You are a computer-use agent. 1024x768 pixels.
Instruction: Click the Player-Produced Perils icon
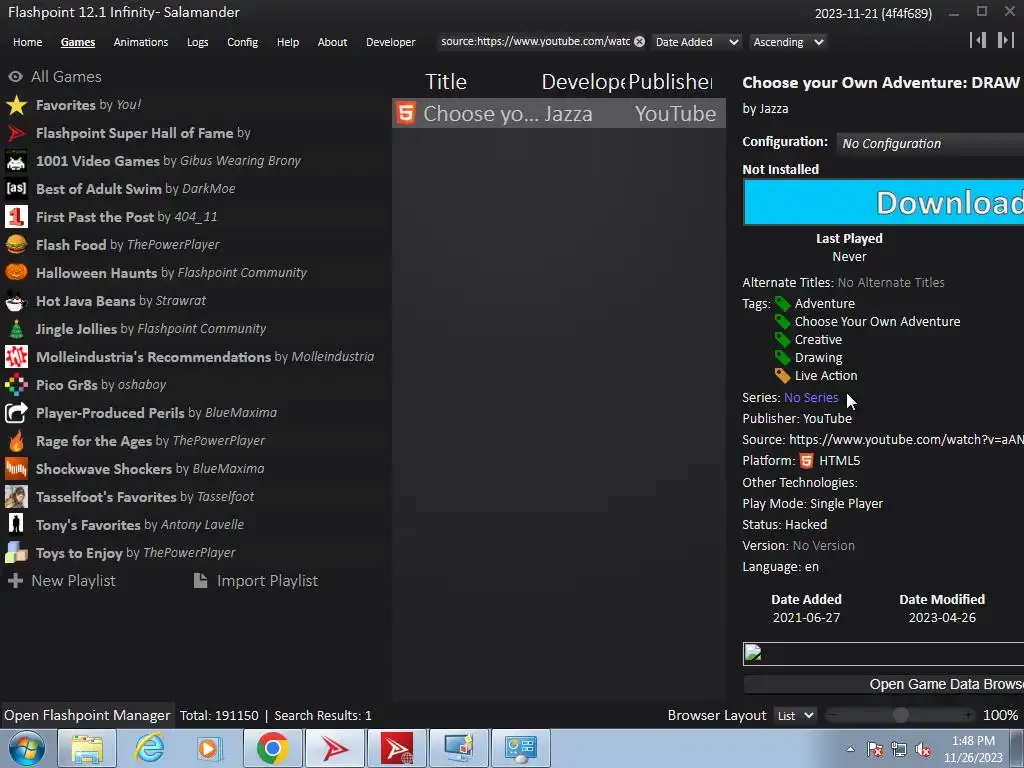click(x=16, y=413)
